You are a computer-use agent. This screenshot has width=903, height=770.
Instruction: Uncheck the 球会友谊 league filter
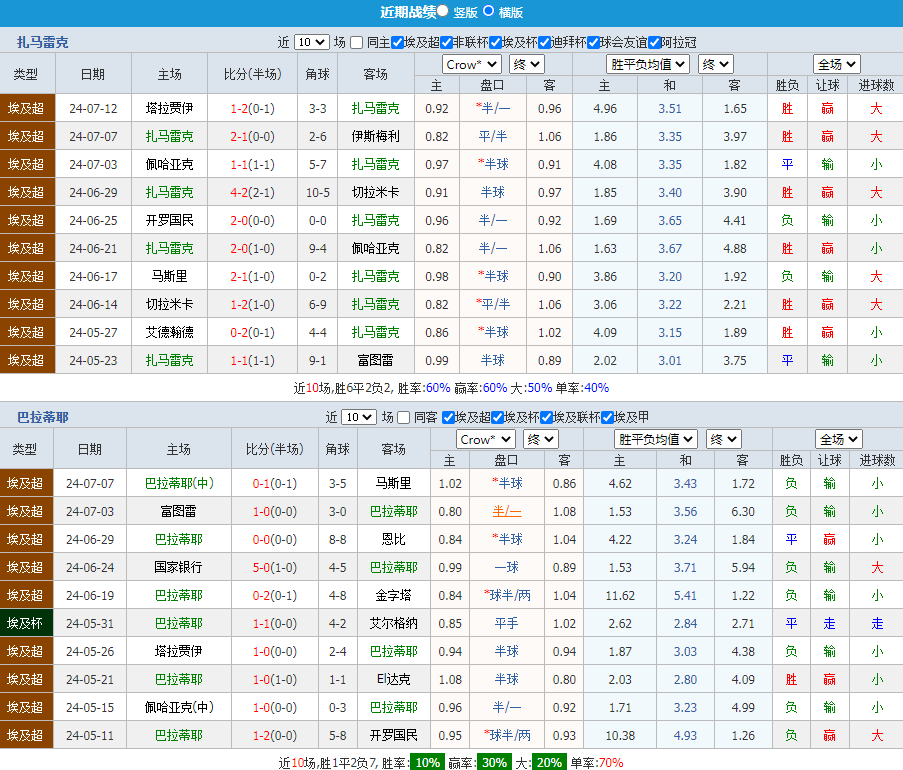(x=593, y=42)
